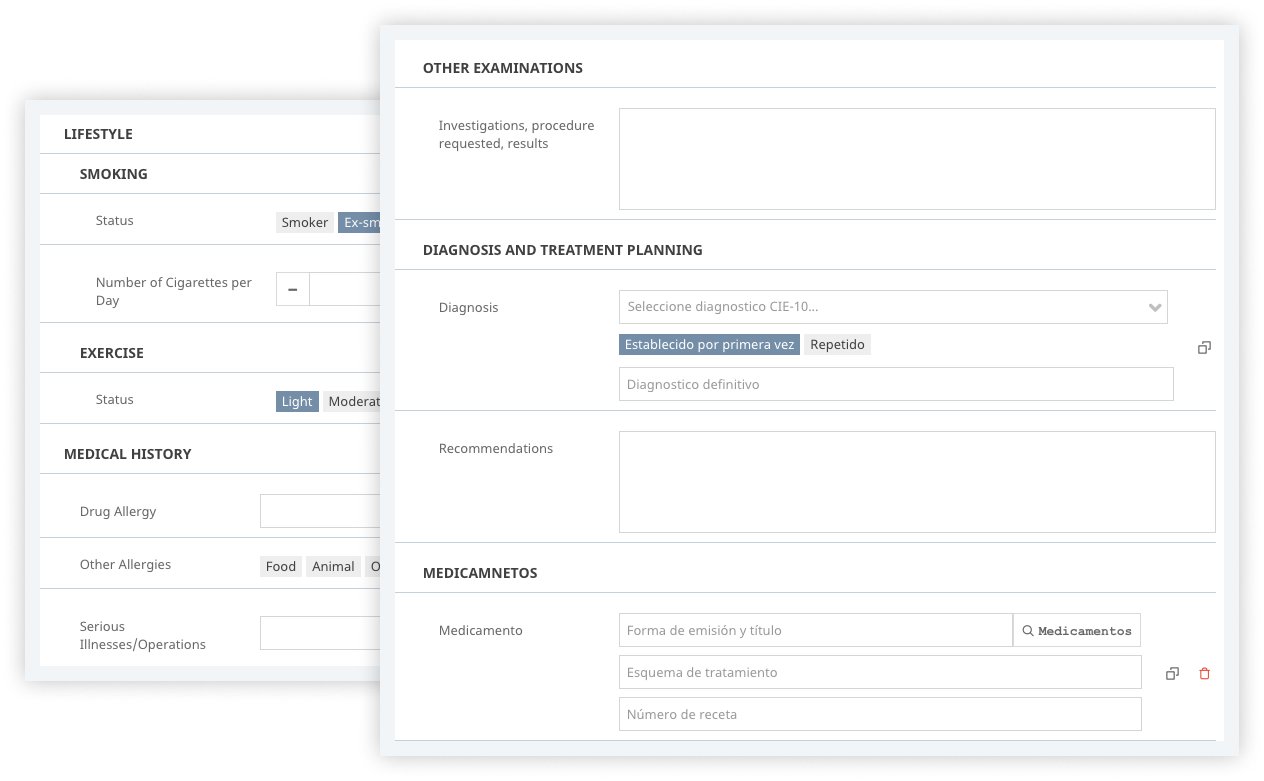
Task: Select Moderate exercise status
Action: click(x=352, y=401)
